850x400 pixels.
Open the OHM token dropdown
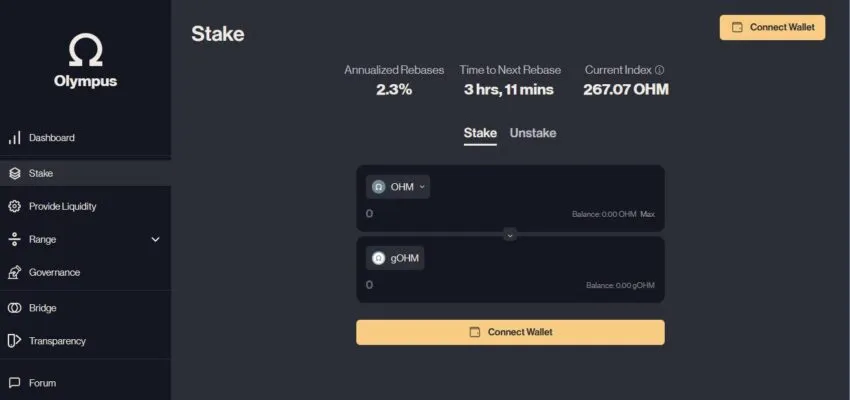[398, 187]
